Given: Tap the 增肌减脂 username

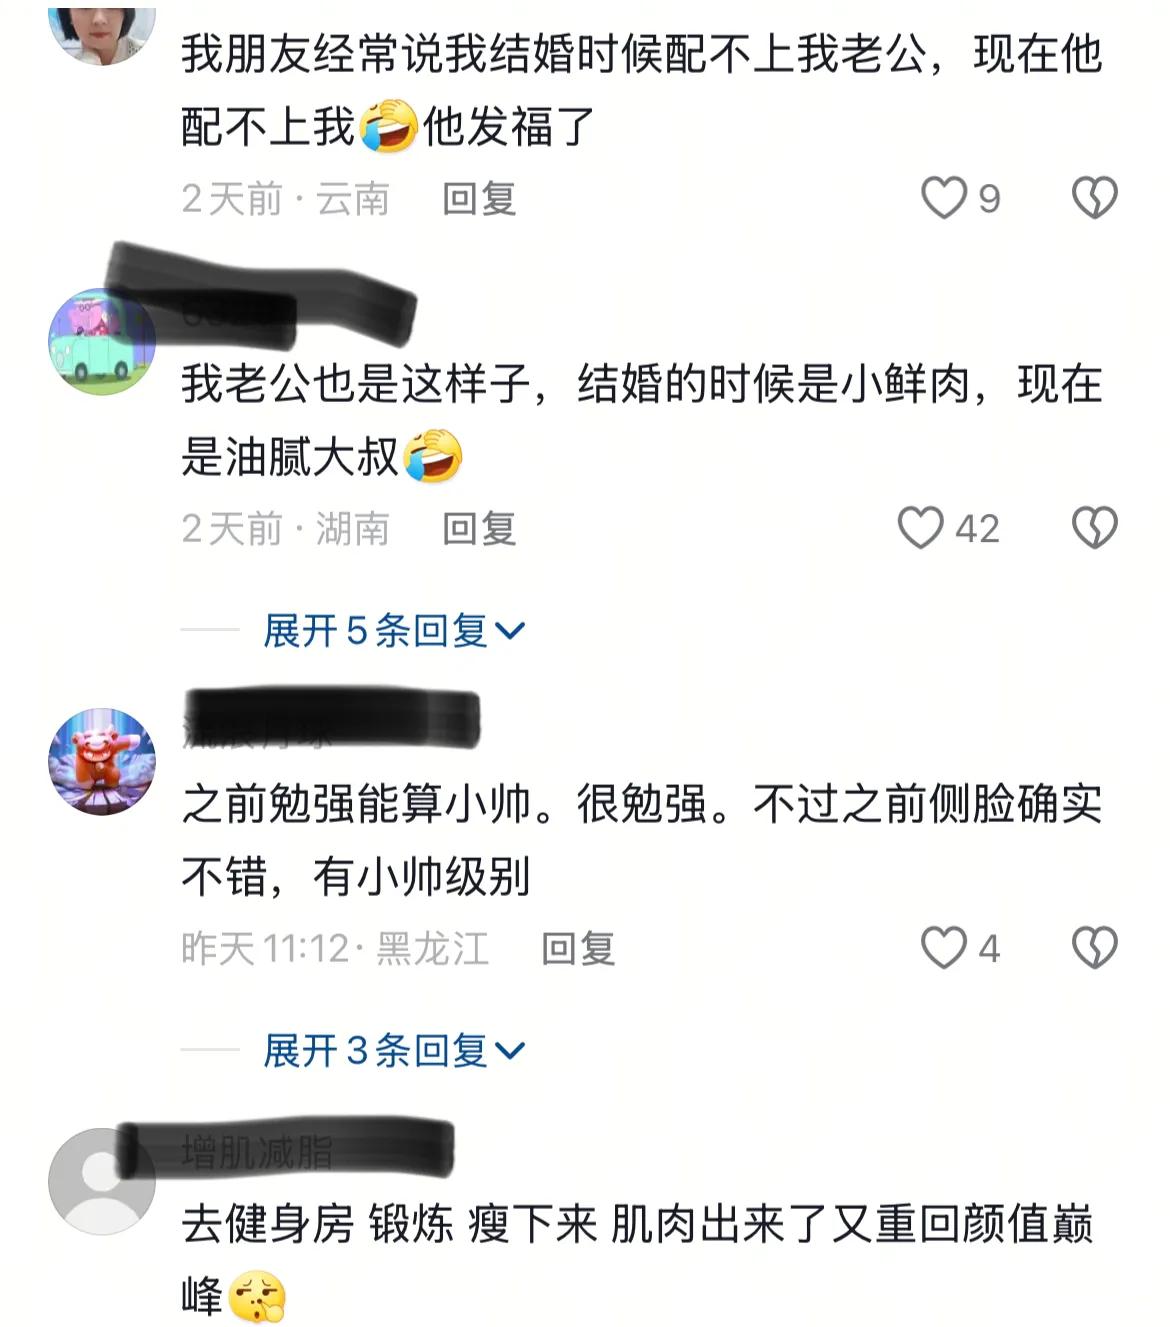Looking at the screenshot, I should [x=257, y=1152].
